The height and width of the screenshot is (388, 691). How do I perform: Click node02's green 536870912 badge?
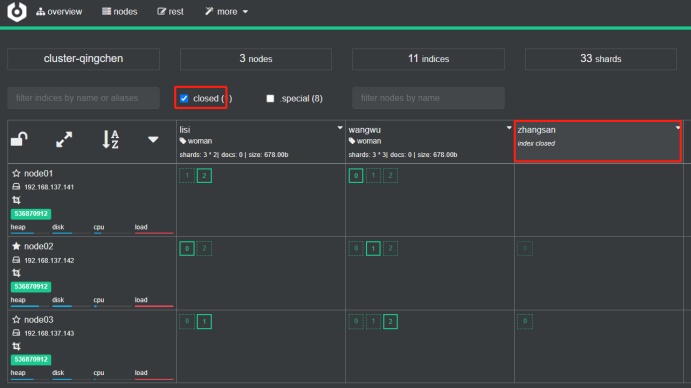[31, 287]
